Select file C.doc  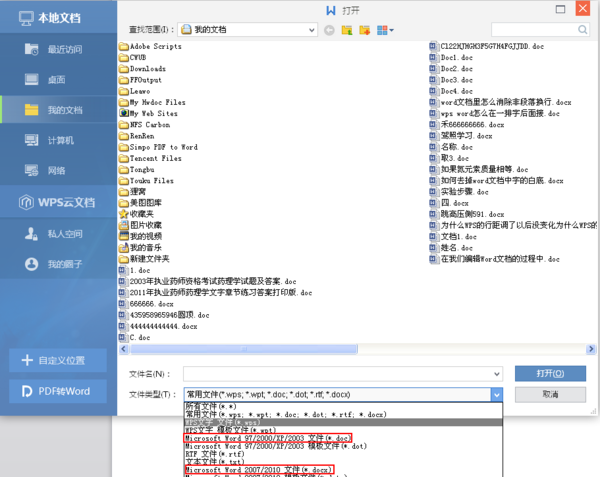(x=134, y=337)
